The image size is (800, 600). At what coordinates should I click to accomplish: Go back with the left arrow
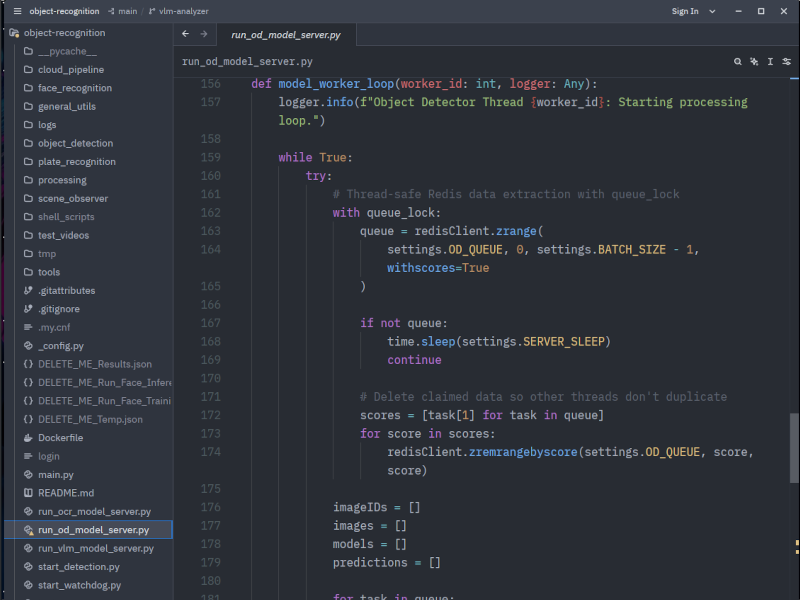tap(185, 34)
